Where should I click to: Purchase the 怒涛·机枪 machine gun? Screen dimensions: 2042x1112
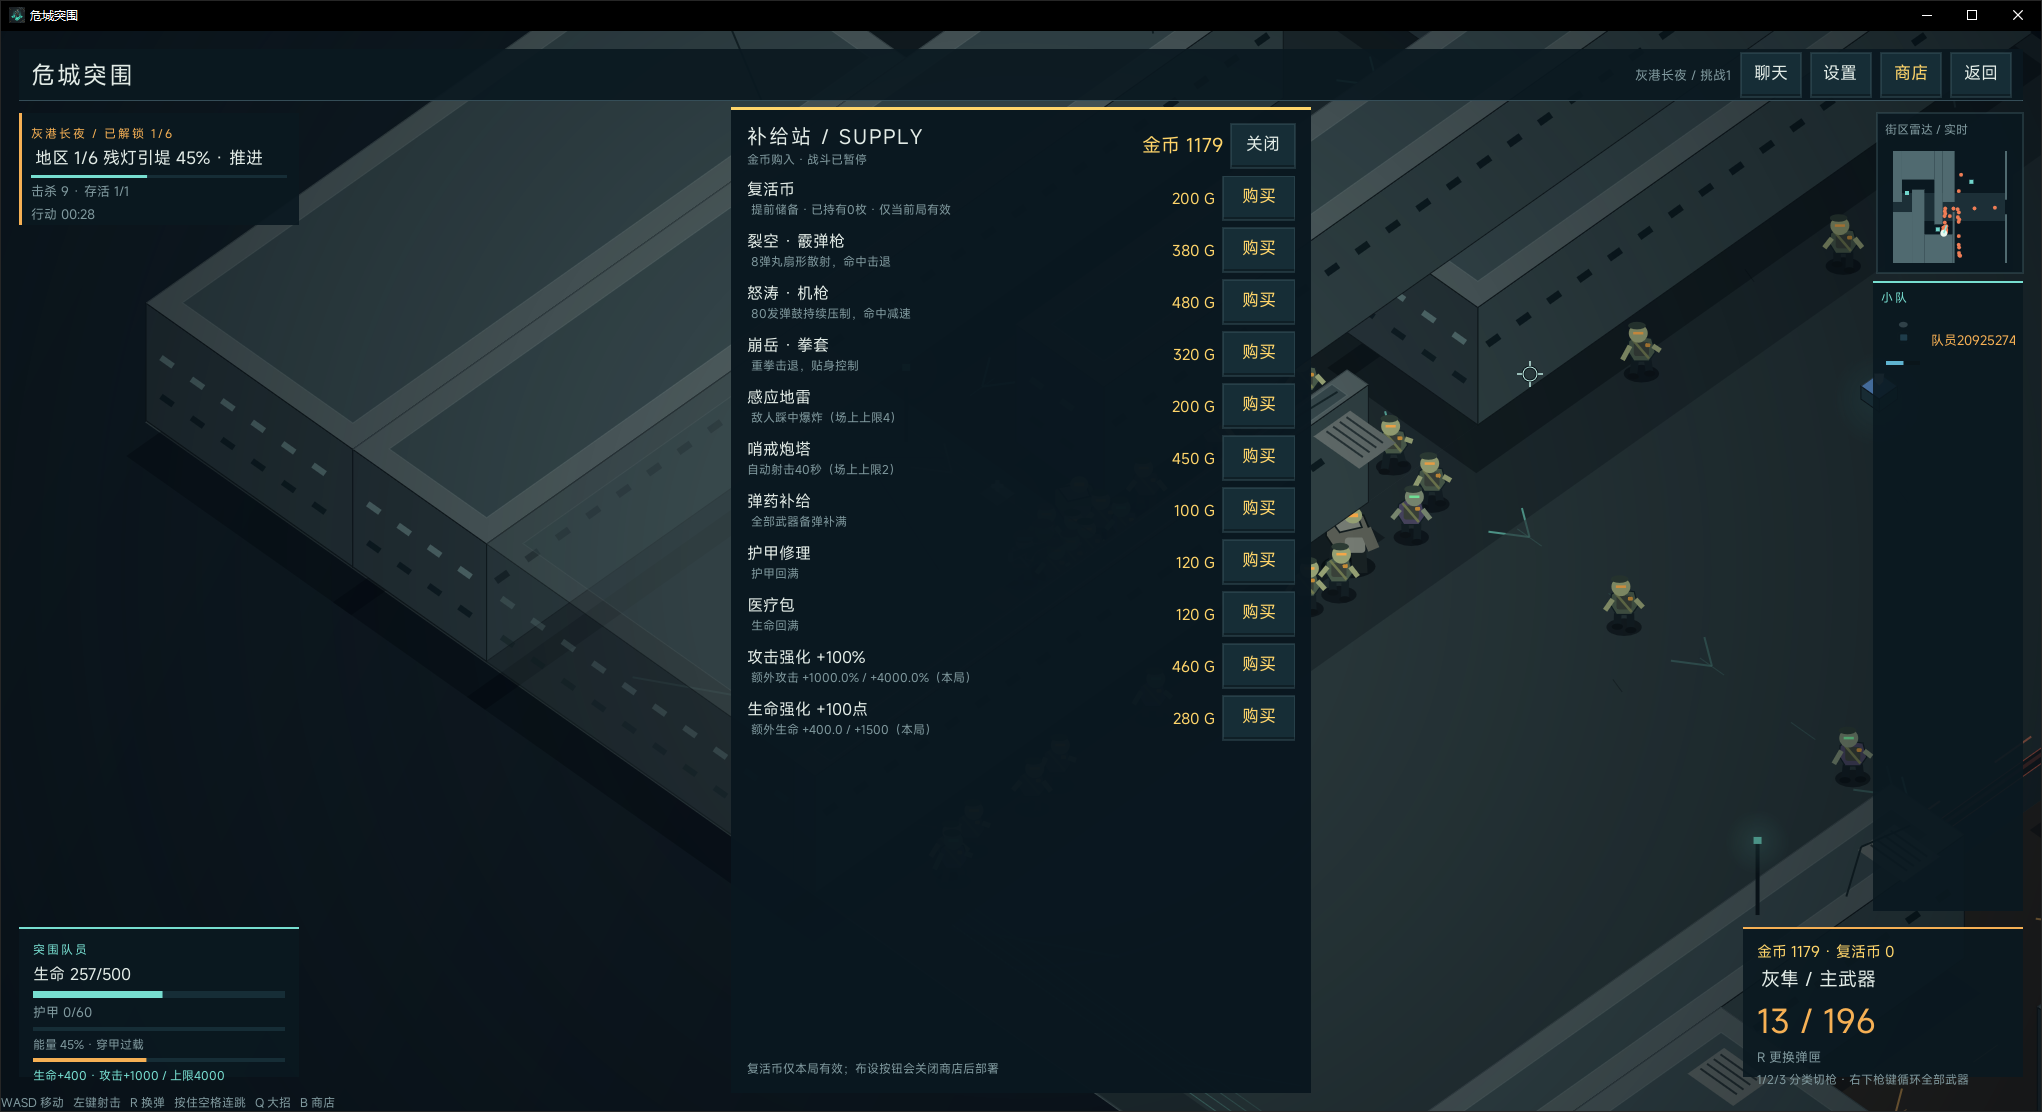tap(1258, 301)
